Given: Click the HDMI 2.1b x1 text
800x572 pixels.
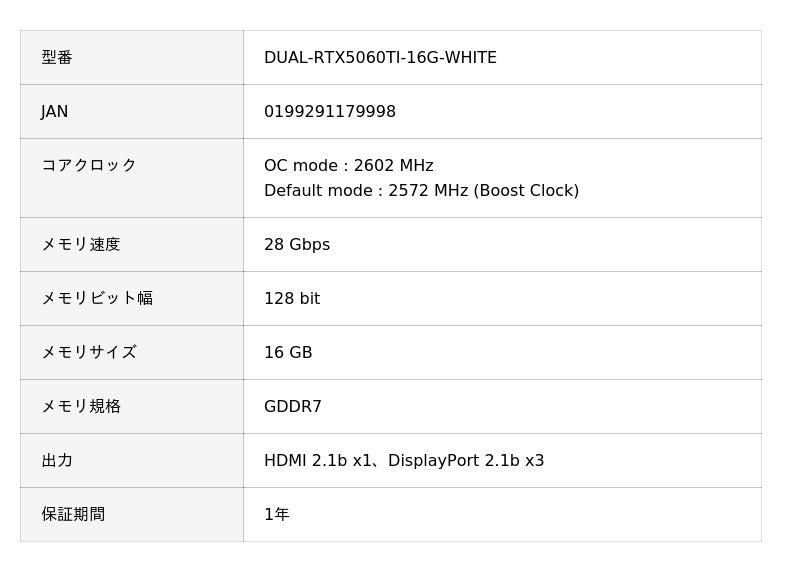Looking at the screenshot, I should pos(317,461).
